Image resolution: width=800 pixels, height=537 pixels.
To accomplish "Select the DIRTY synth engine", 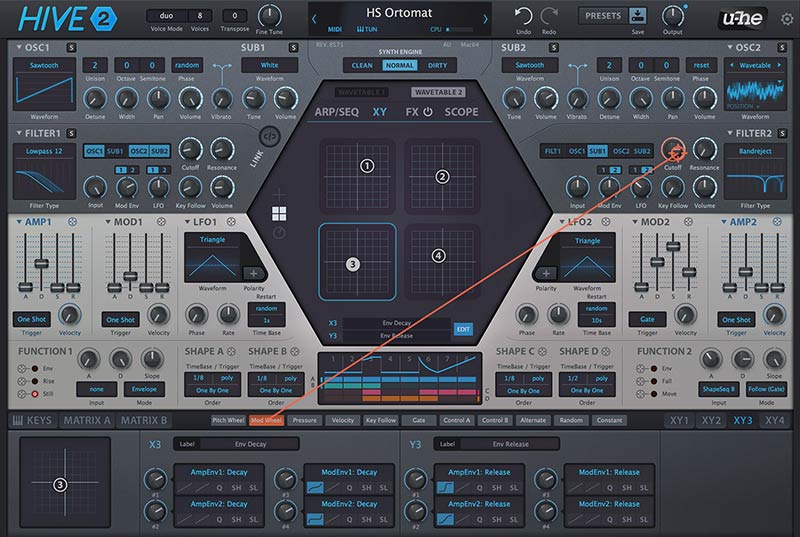I will (x=437, y=65).
